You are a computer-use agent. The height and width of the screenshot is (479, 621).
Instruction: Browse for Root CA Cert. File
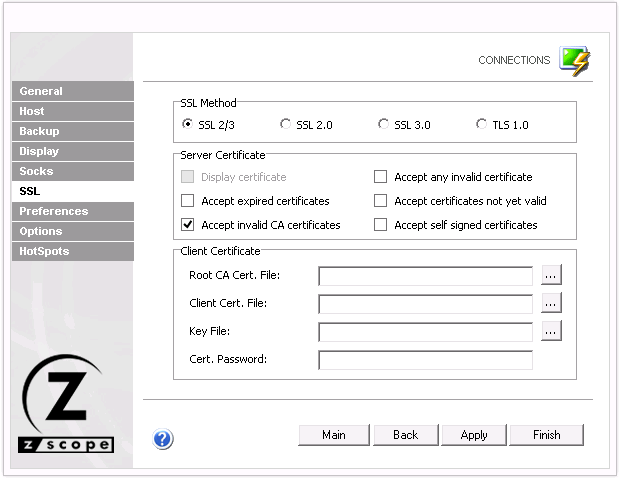click(x=551, y=275)
